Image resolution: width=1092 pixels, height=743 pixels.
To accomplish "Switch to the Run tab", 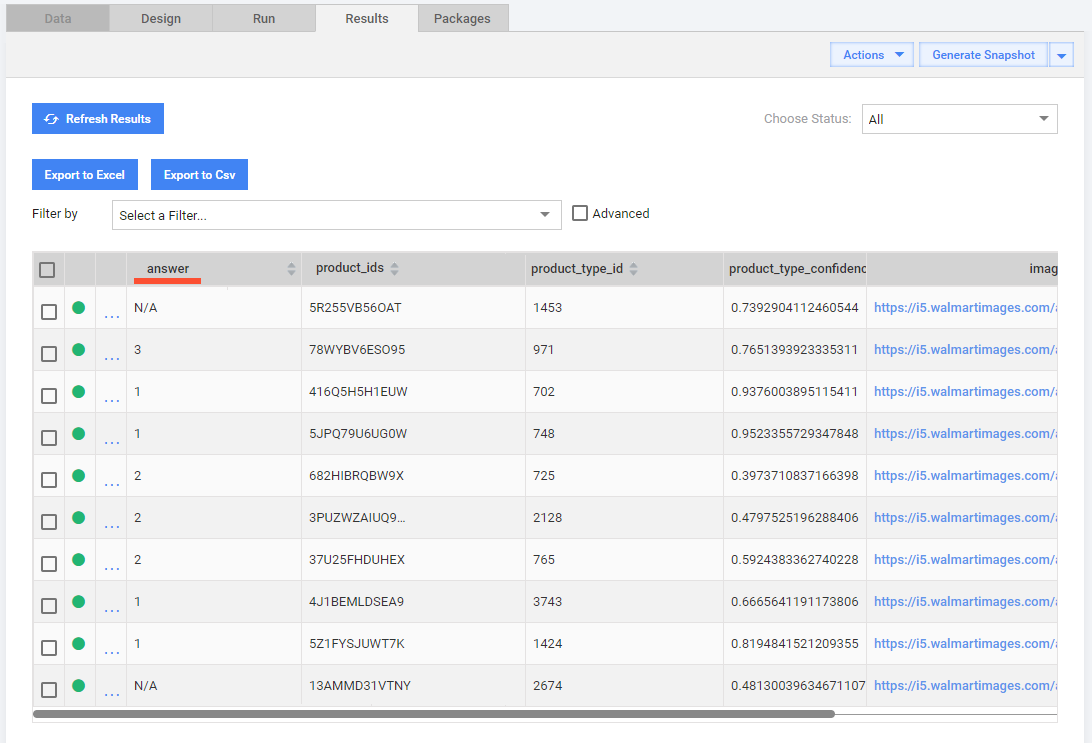I will [264, 19].
